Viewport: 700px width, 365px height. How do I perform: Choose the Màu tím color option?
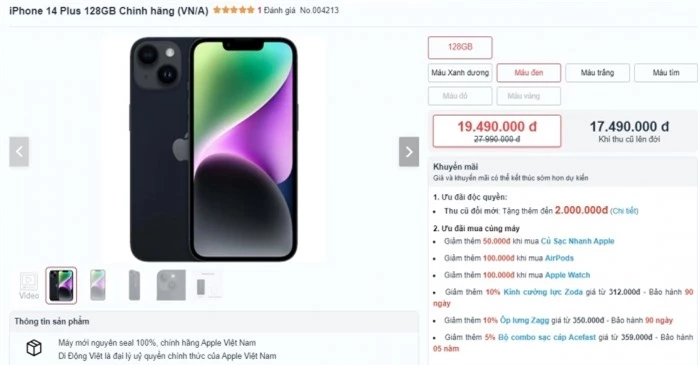tap(666, 73)
